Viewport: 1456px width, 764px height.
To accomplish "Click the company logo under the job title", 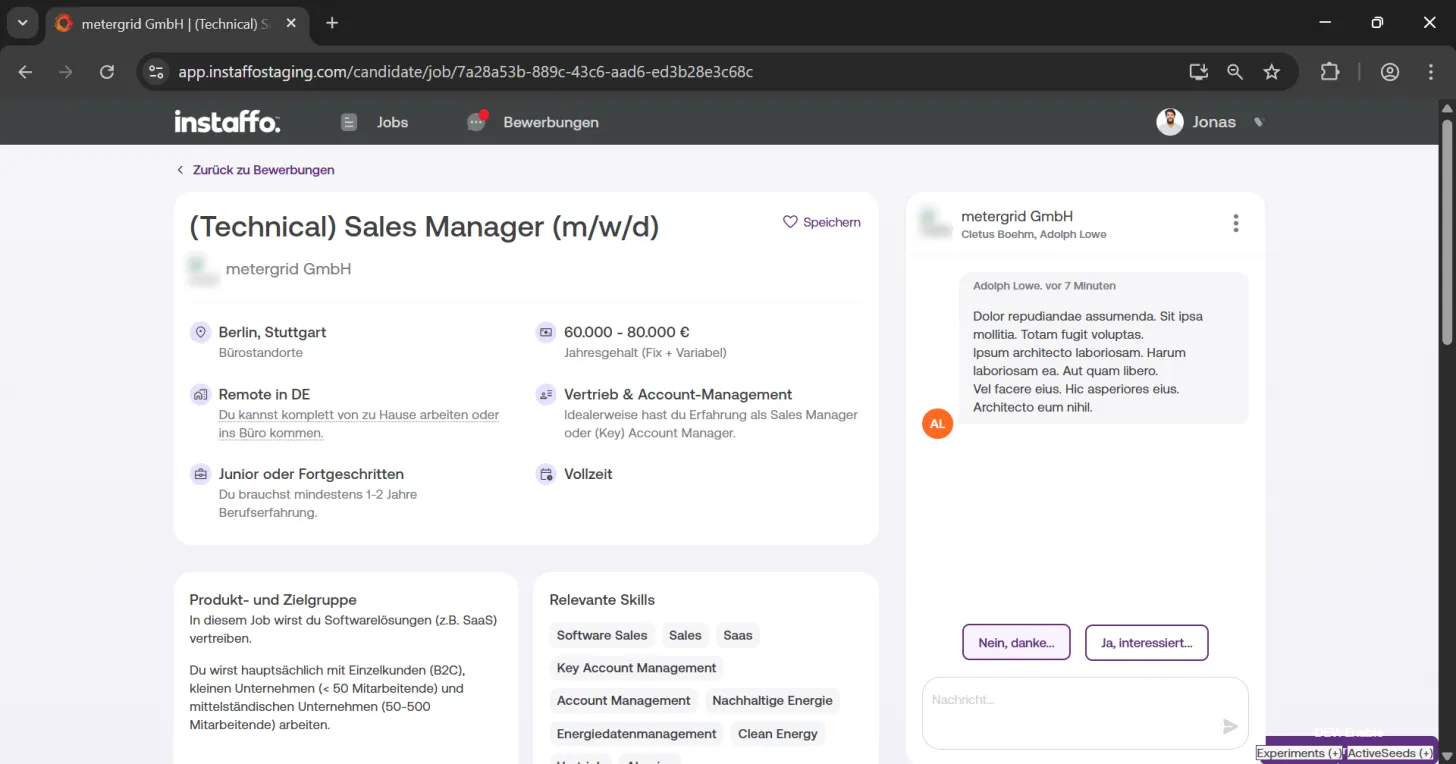I will pyautogui.click(x=203, y=270).
